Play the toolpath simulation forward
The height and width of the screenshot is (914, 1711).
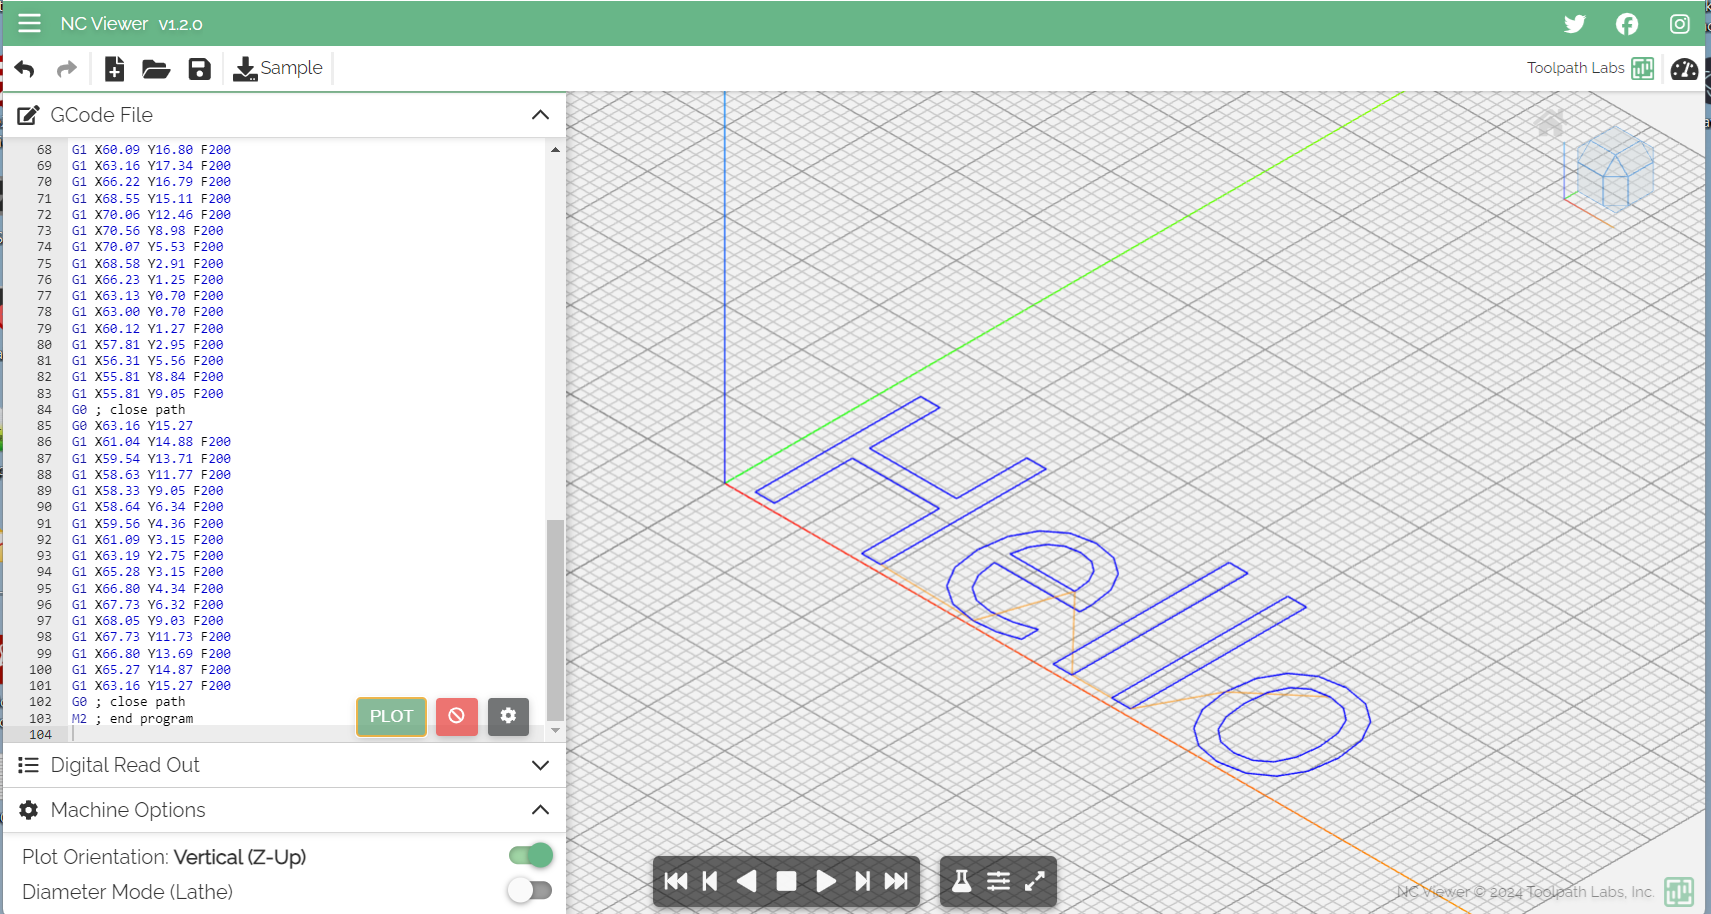[826, 881]
